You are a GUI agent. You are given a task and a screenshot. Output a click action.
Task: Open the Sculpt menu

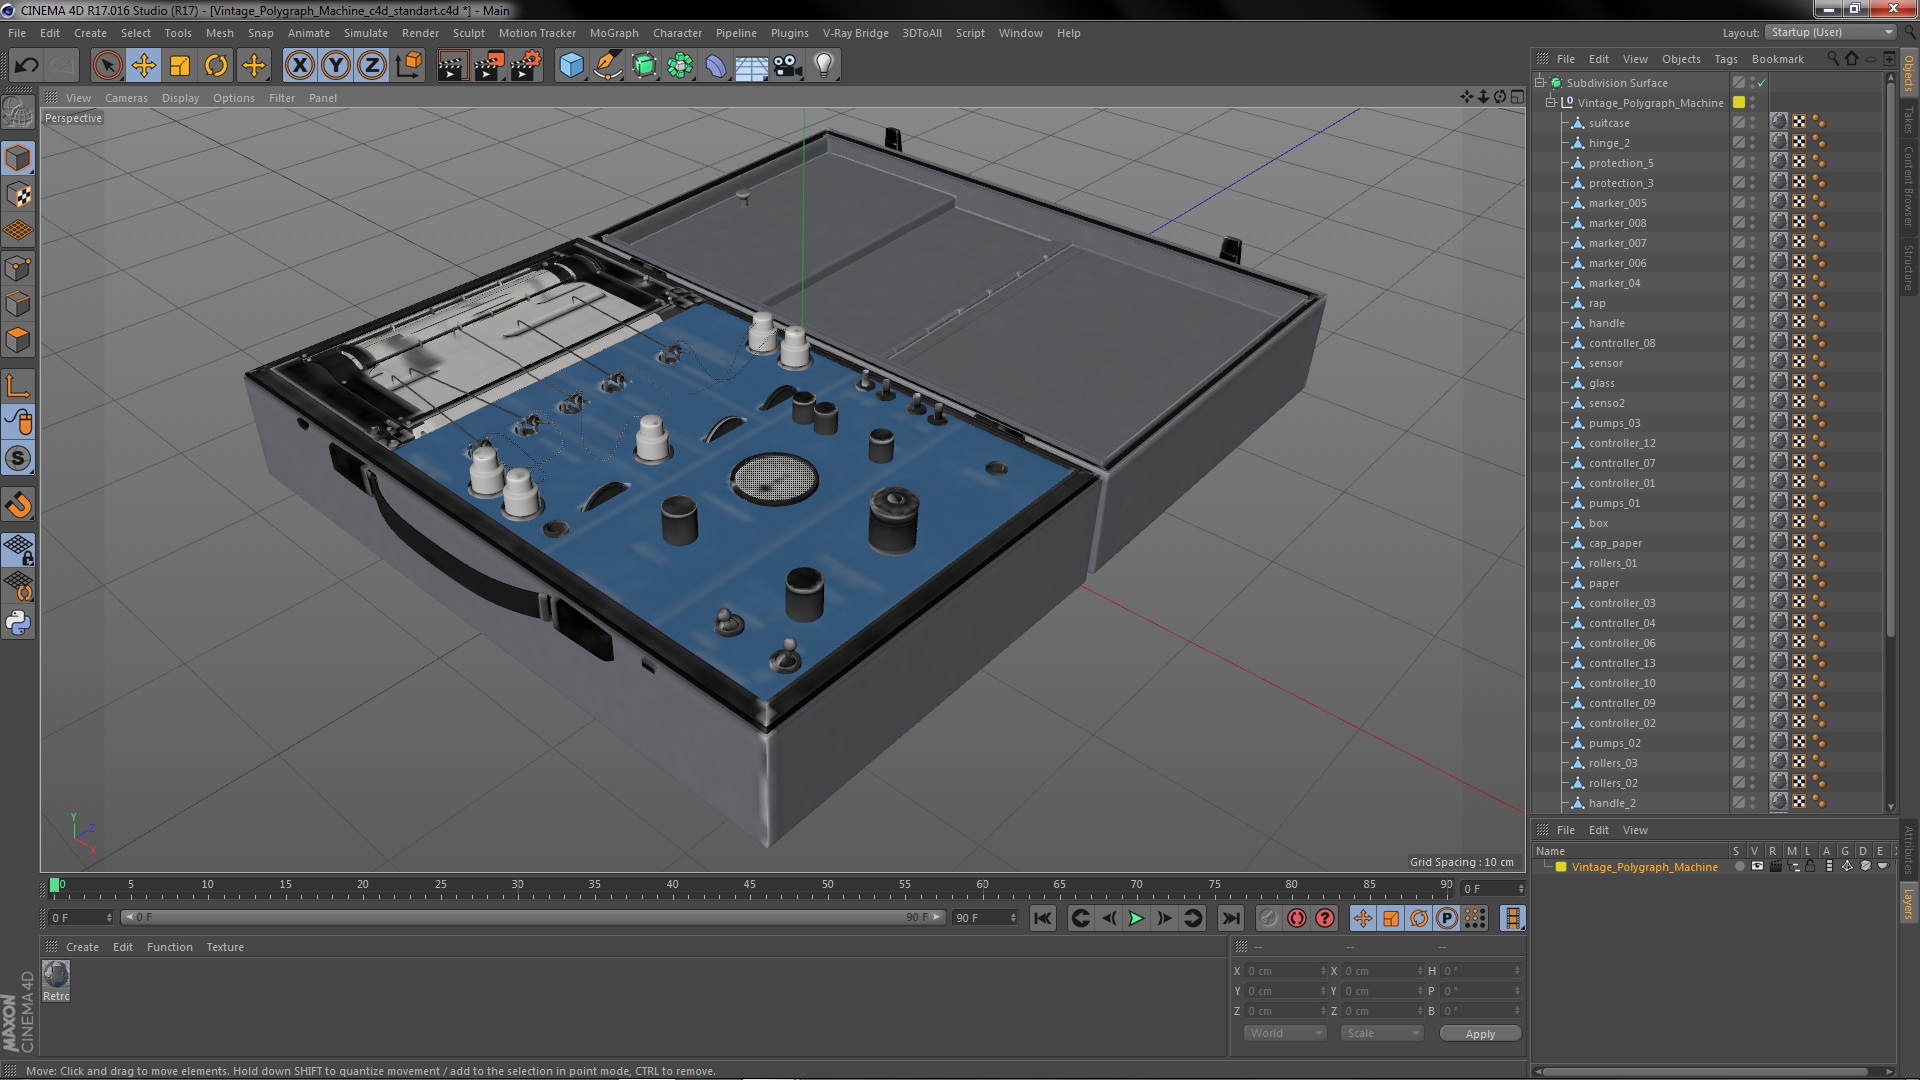(x=468, y=33)
